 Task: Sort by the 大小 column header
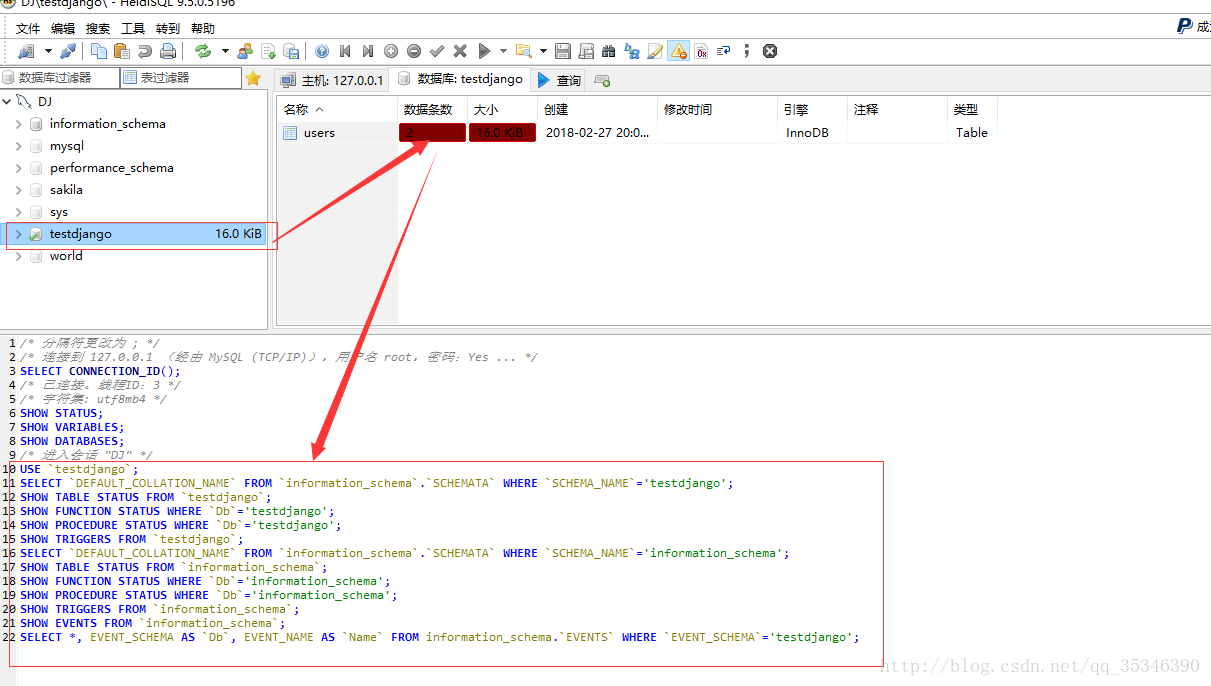[x=502, y=110]
